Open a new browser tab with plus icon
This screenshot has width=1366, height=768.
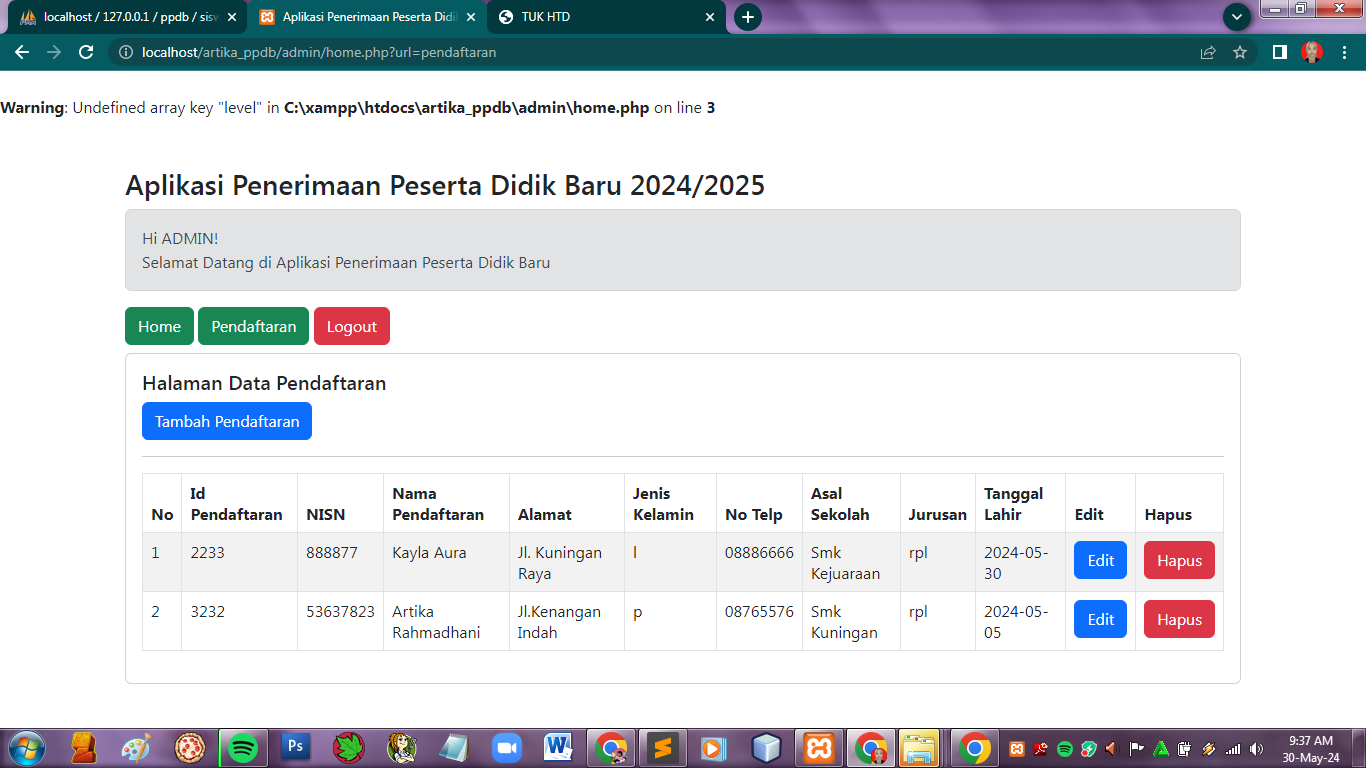(747, 17)
